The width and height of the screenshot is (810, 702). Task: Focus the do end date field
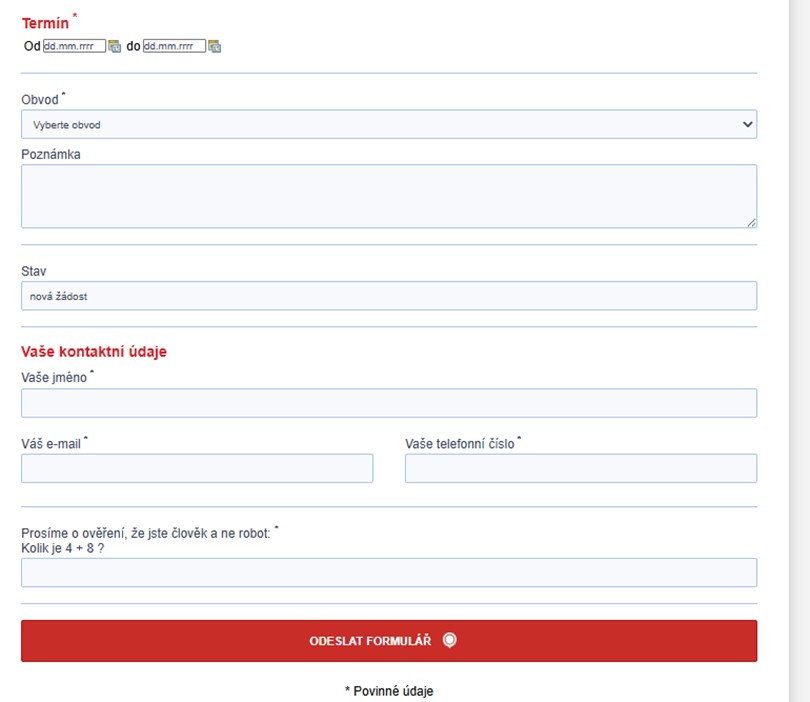174,46
